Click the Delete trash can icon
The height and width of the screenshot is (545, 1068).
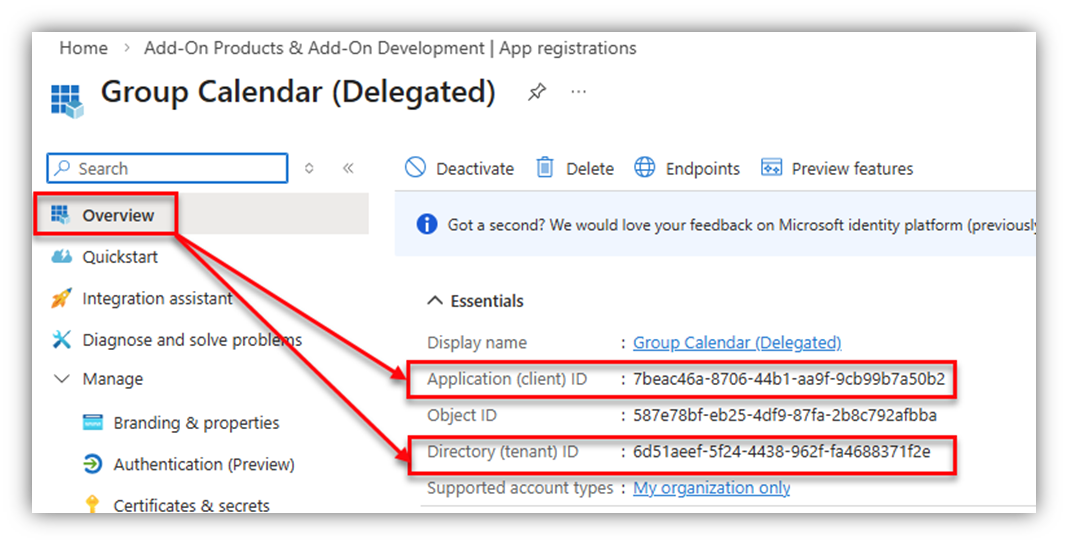545,168
